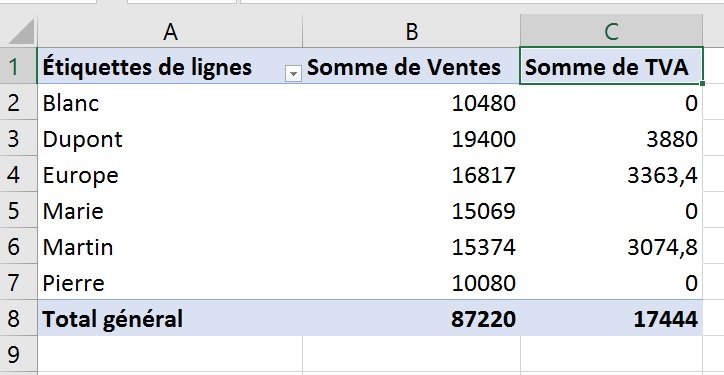Click the Europe sales value 16817
Screen dimensions: 724x375
point(411,175)
